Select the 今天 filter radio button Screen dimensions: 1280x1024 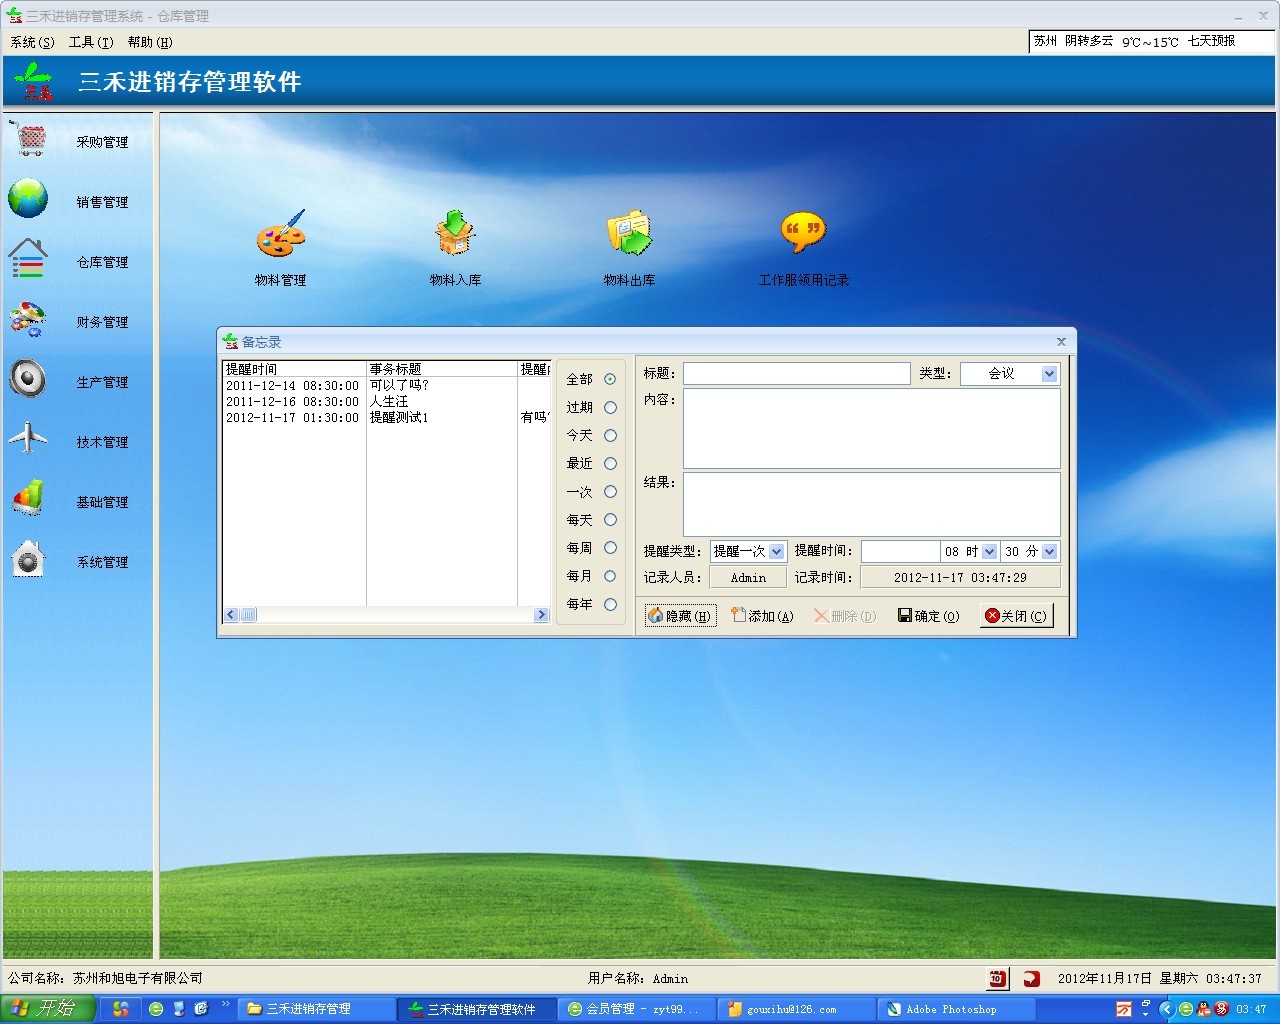tap(610, 435)
